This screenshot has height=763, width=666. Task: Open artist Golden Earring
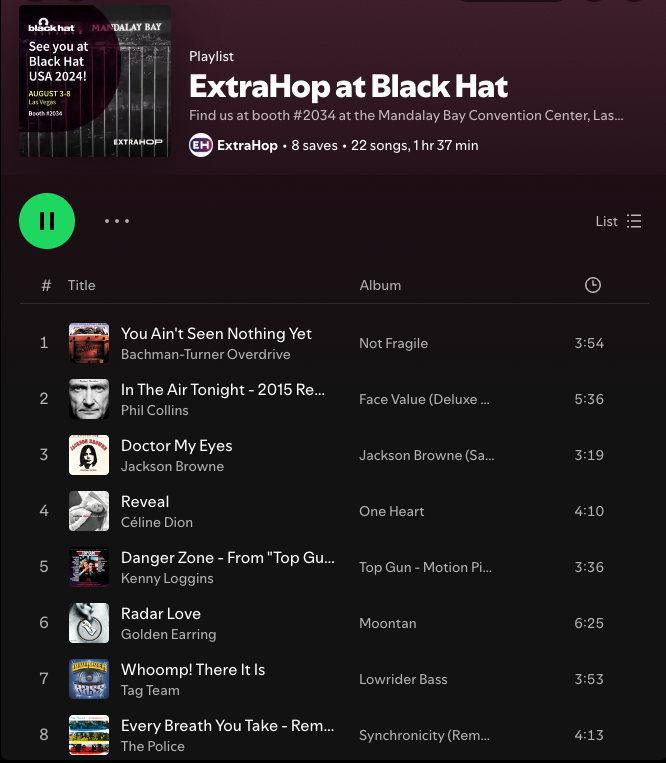(x=168, y=634)
